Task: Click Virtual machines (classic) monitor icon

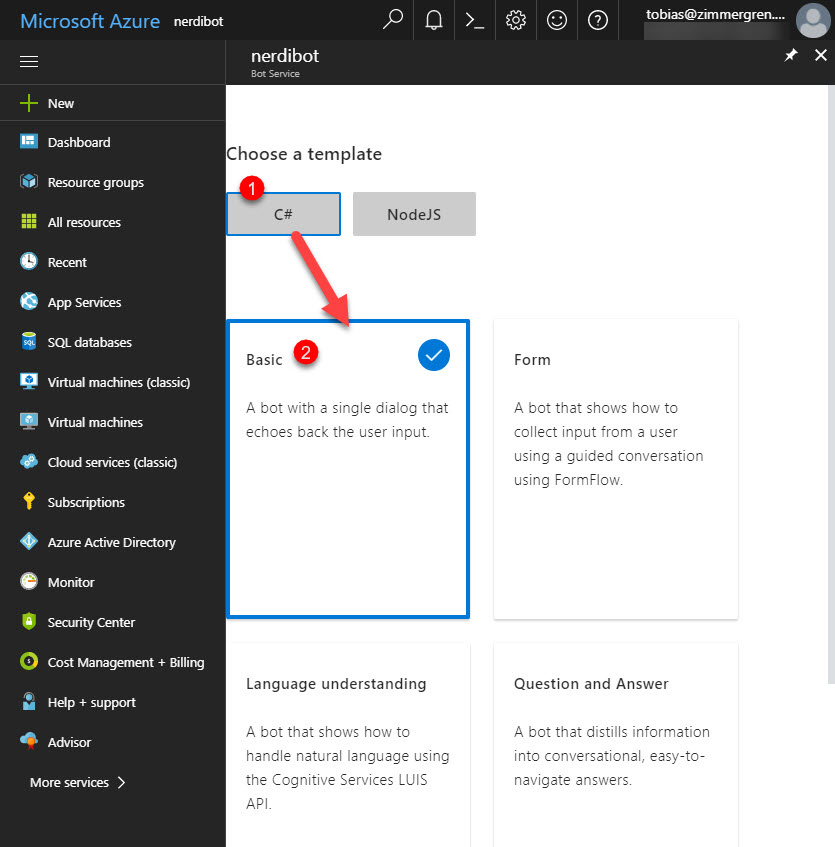Action: click(29, 381)
